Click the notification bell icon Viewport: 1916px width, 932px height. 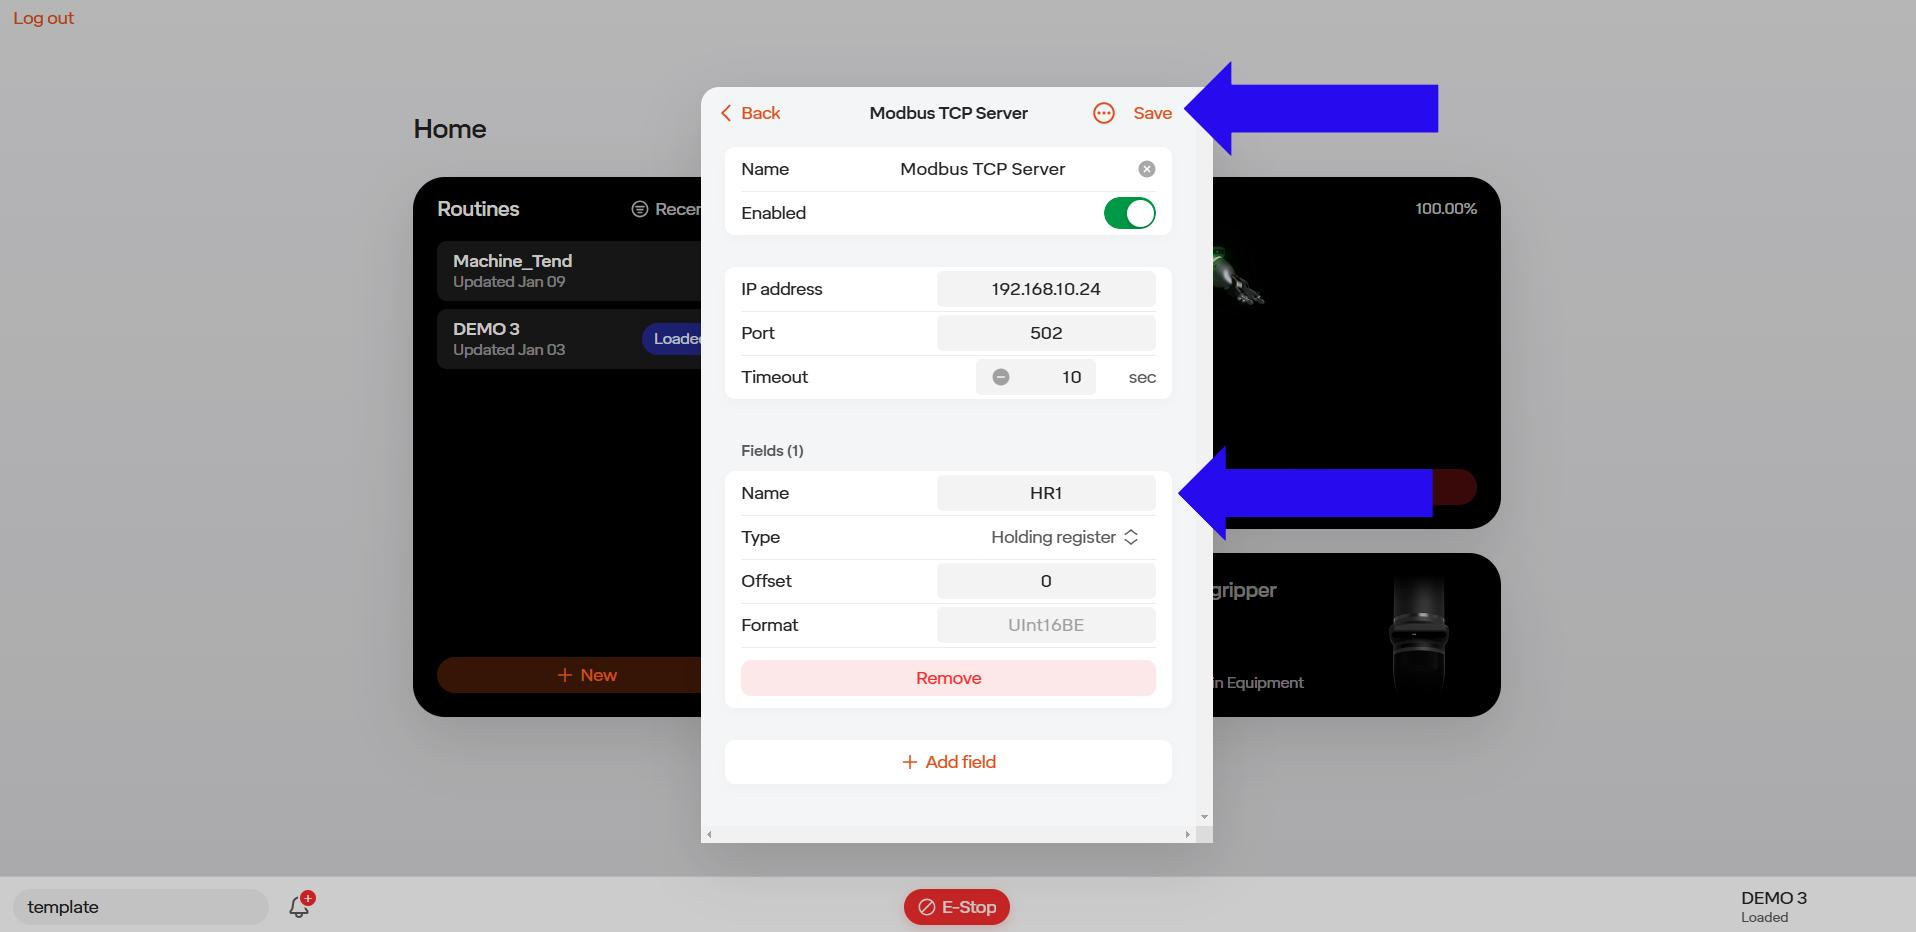coord(300,905)
